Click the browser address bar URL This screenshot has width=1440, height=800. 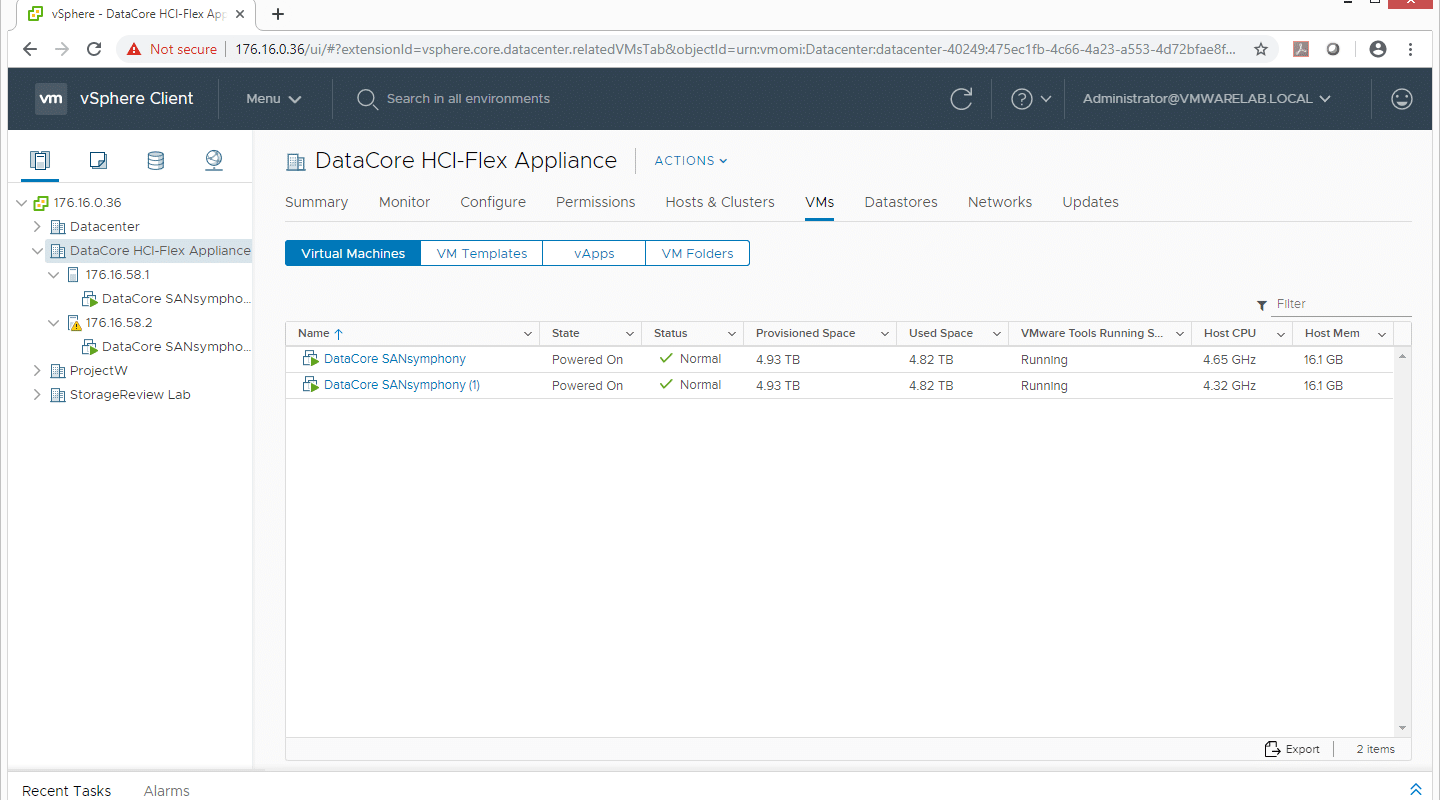tap(735, 49)
